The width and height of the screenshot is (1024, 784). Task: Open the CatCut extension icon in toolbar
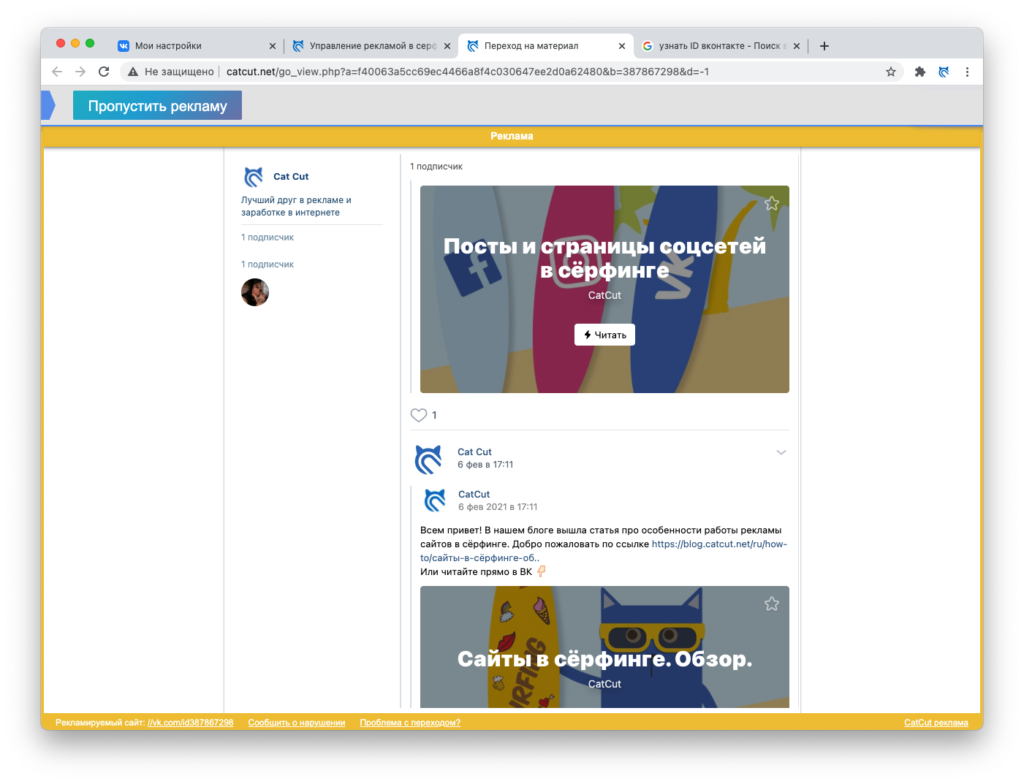point(944,72)
